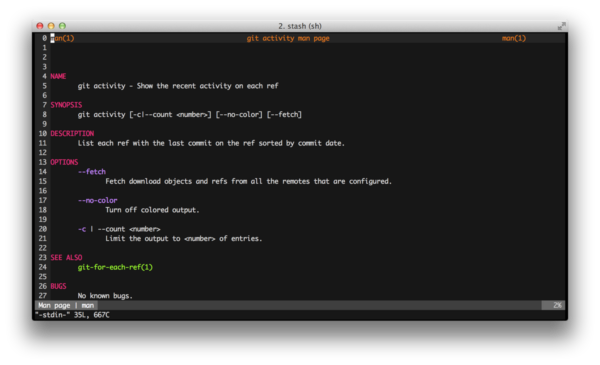Click the text 'Show the recent activity on each ref'

pyautogui.click(x=207, y=86)
